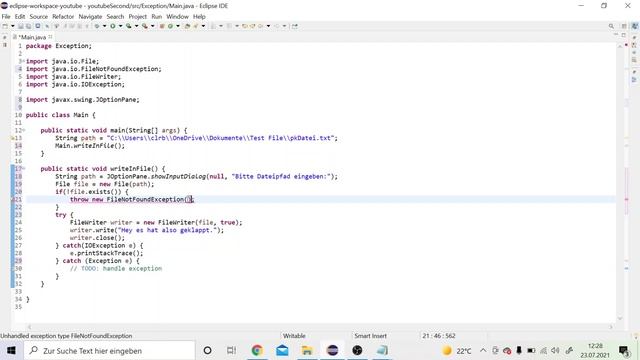The height and width of the screenshot is (360, 640).
Task: Open the quick Search magnifier icon
Action: 611,26
